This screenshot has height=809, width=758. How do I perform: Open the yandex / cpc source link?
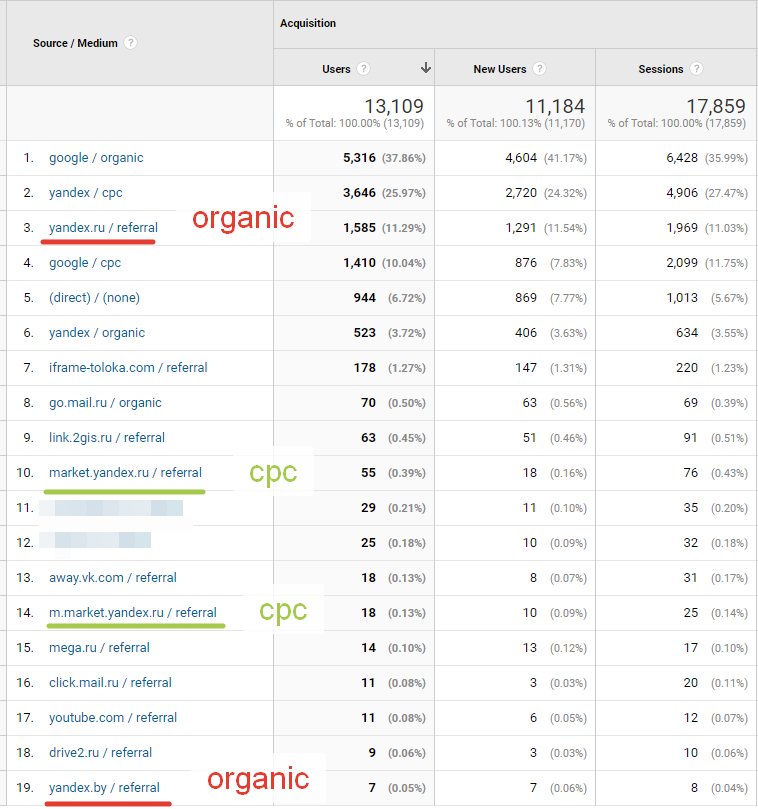86,193
